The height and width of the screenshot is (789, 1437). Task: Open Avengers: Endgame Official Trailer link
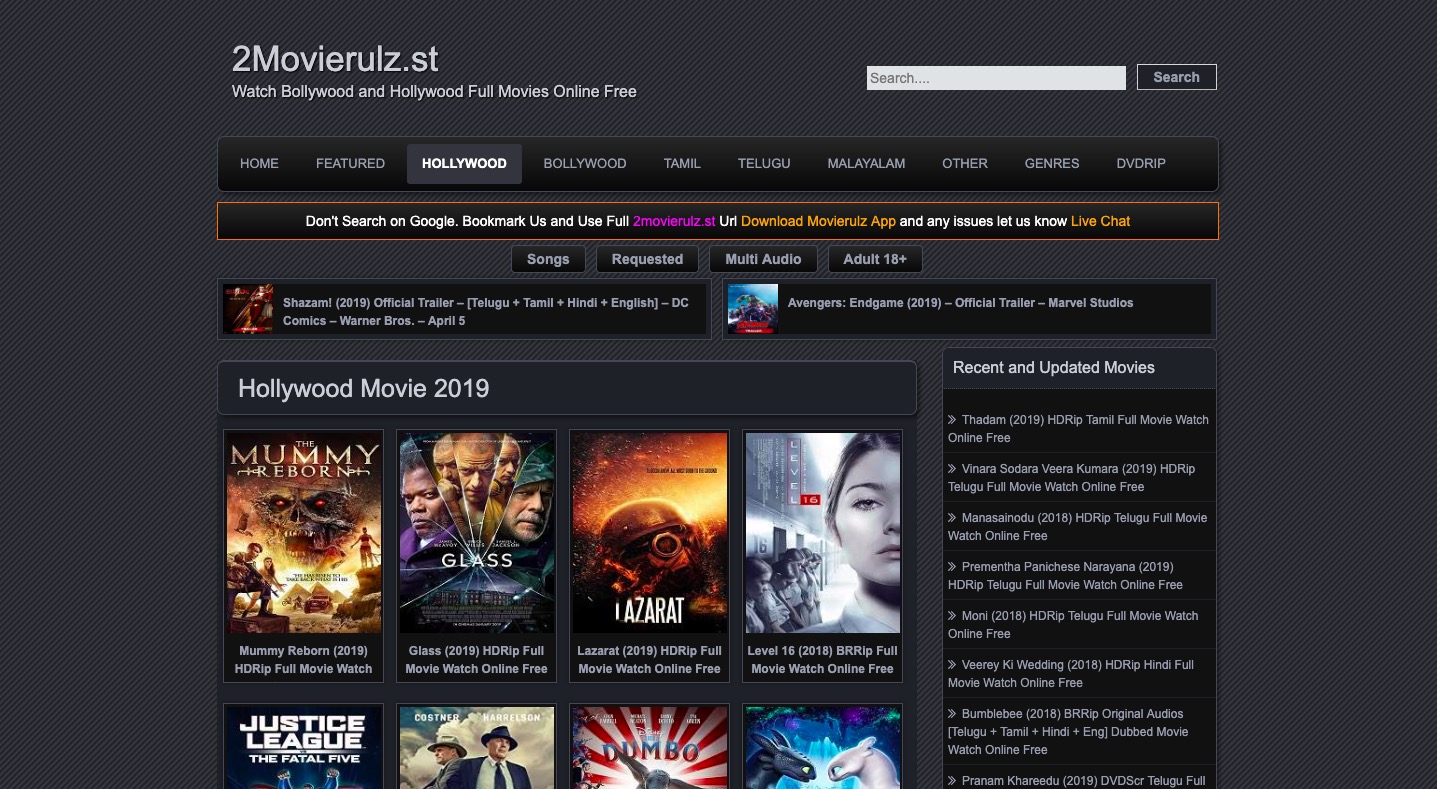coord(960,302)
